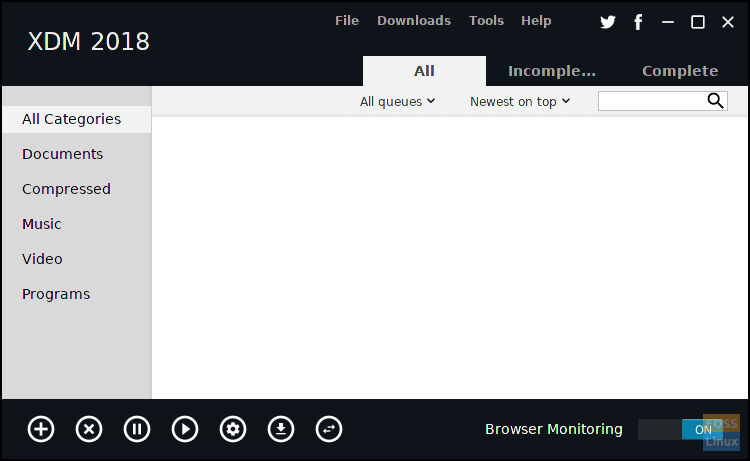Delete the download using the X circle icon

pos(89,429)
